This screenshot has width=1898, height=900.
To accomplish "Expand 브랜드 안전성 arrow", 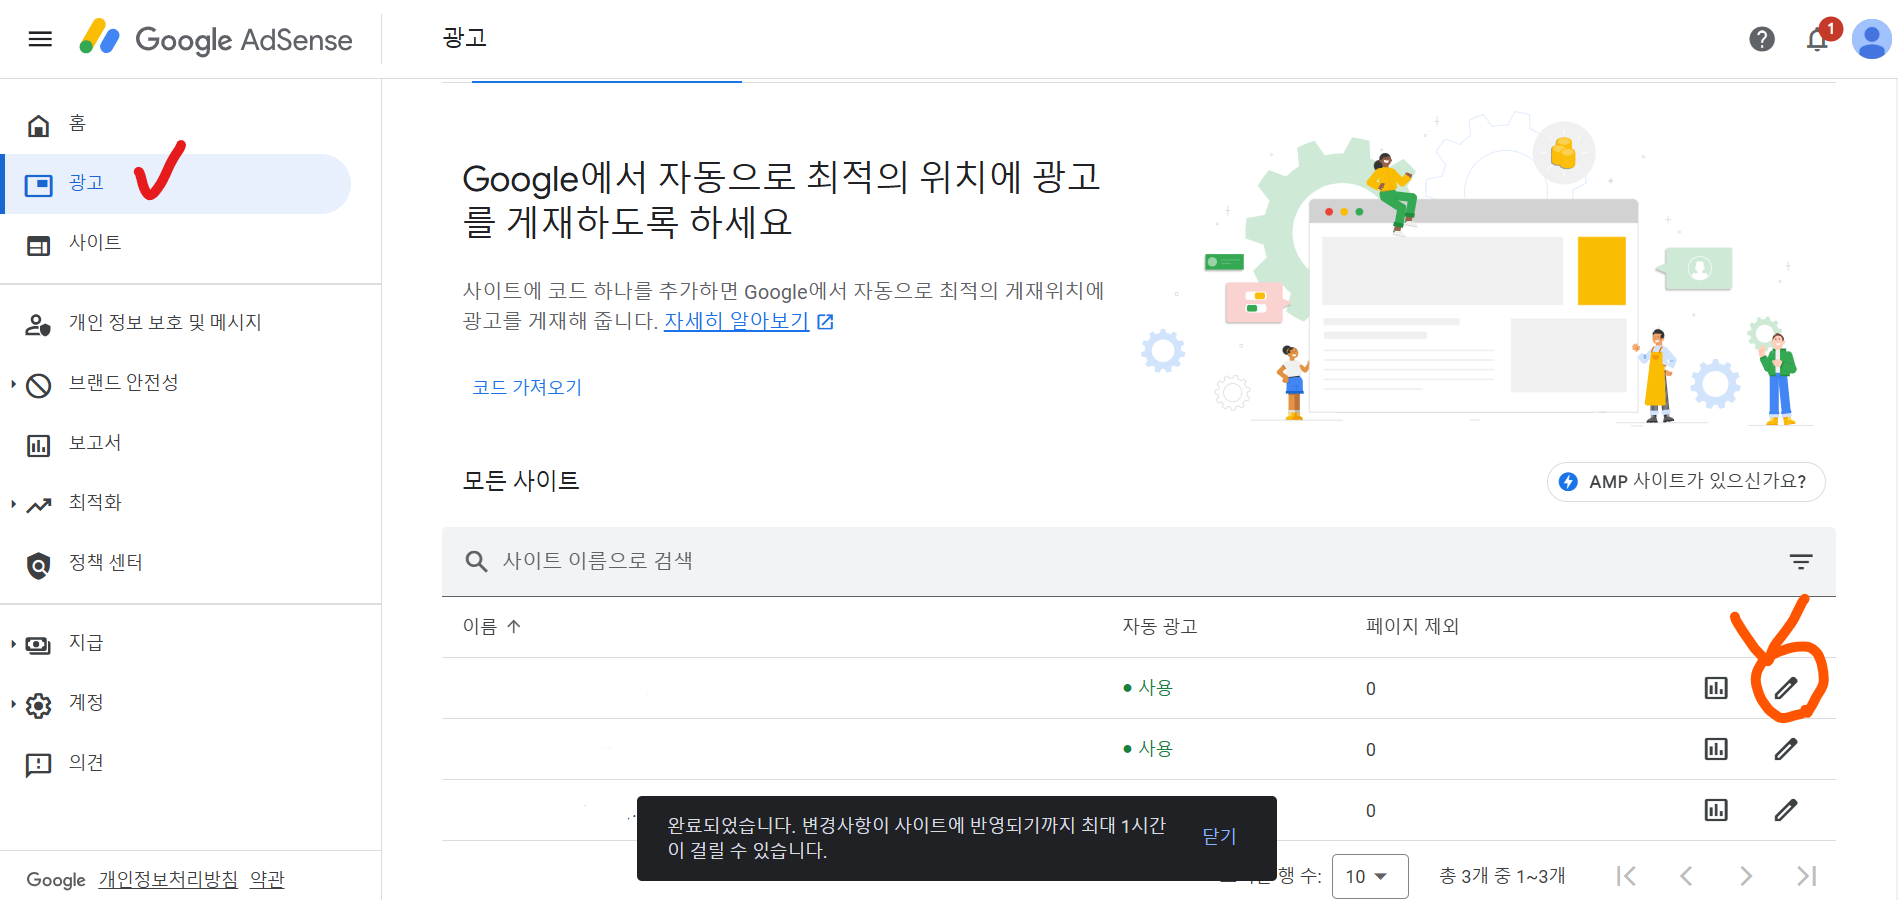I will 13,384.
